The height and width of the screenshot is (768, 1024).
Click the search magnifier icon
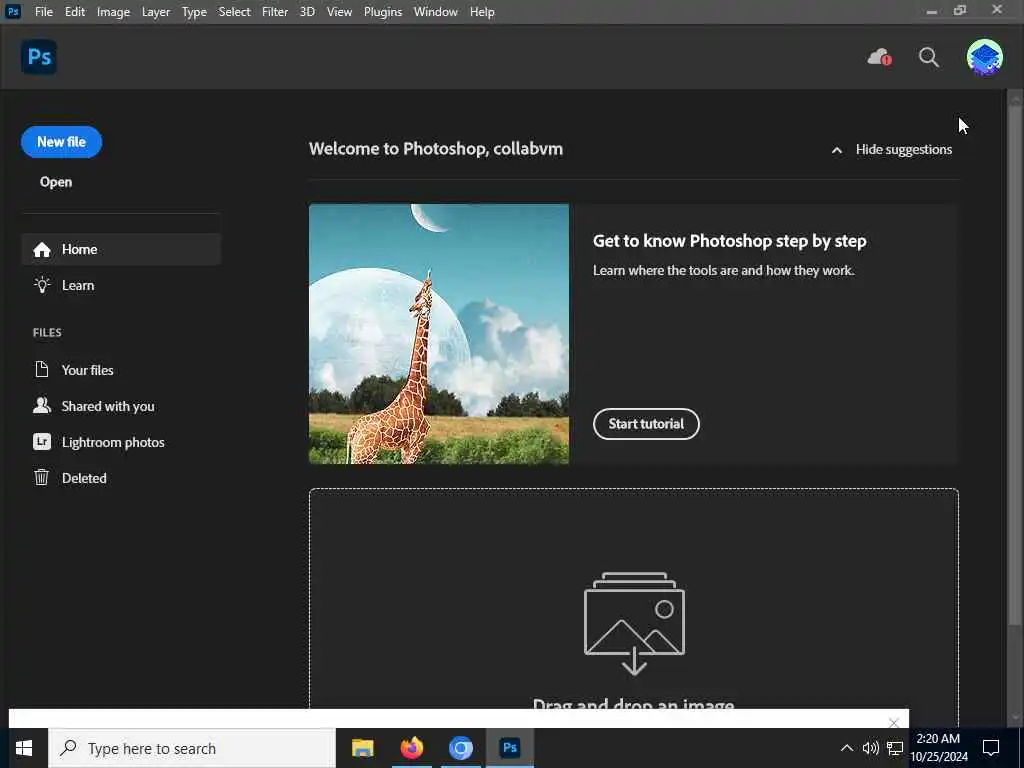point(929,57)
